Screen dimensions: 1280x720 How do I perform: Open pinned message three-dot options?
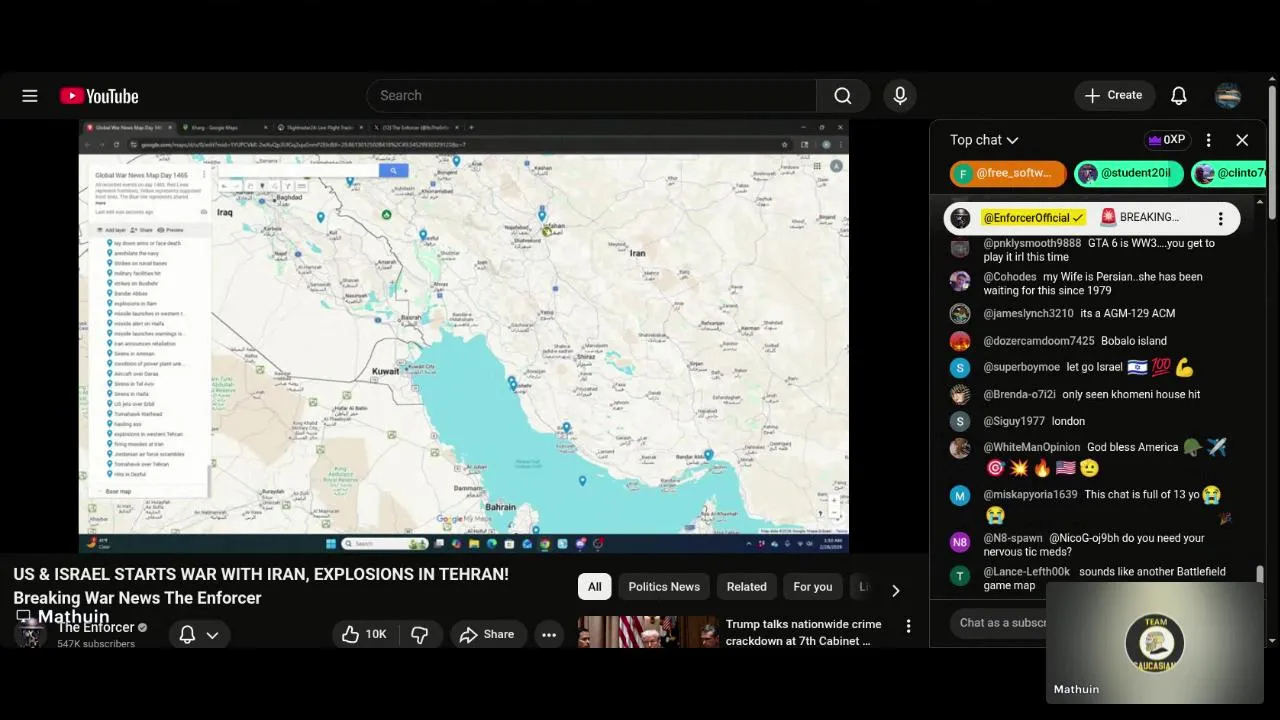coord(1220,218)
